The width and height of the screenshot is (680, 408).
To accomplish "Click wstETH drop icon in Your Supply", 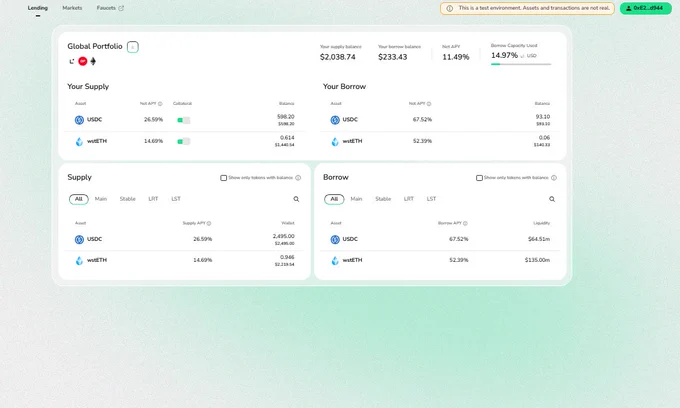I will (x=79, y=141).
